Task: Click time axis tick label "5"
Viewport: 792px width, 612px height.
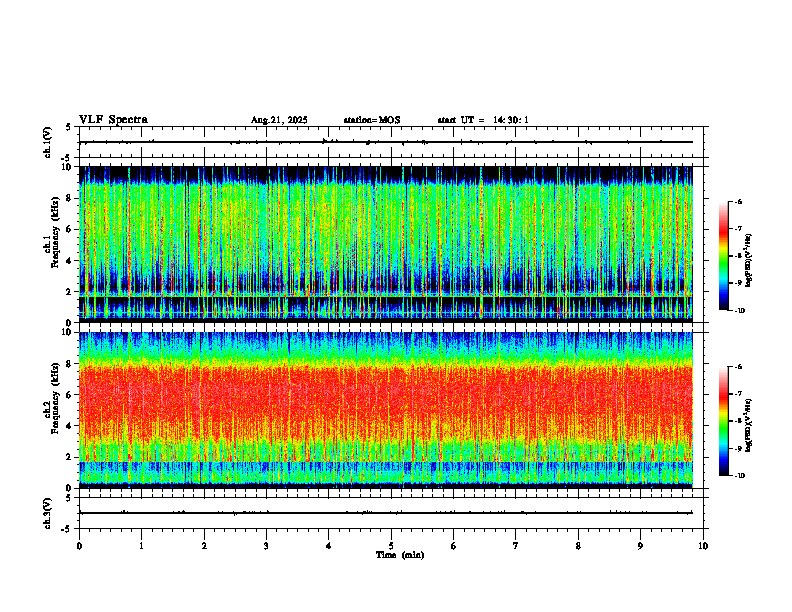Action: click(391, 546)
